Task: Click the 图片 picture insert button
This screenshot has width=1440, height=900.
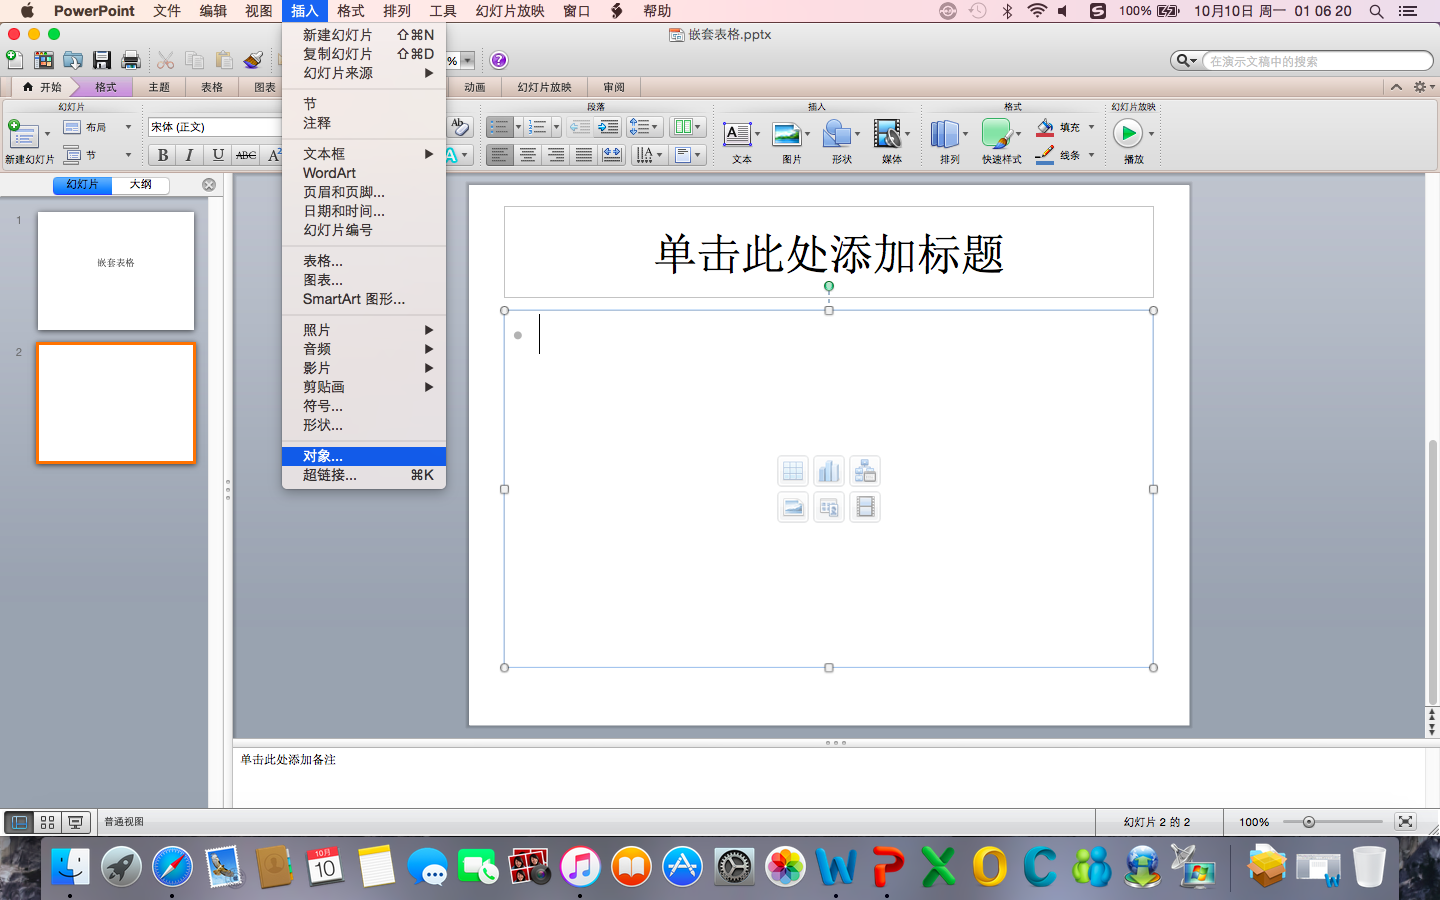Action: tap(791, 141)
